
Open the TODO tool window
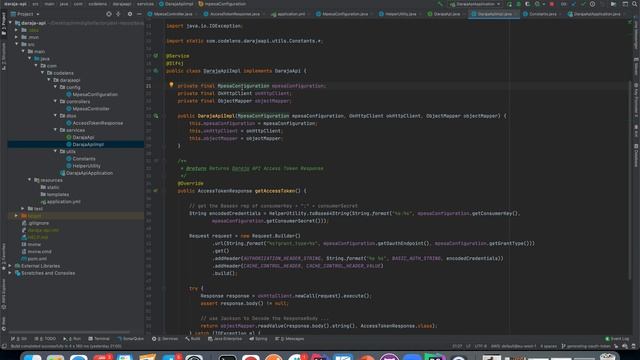[x=46, y=339]
